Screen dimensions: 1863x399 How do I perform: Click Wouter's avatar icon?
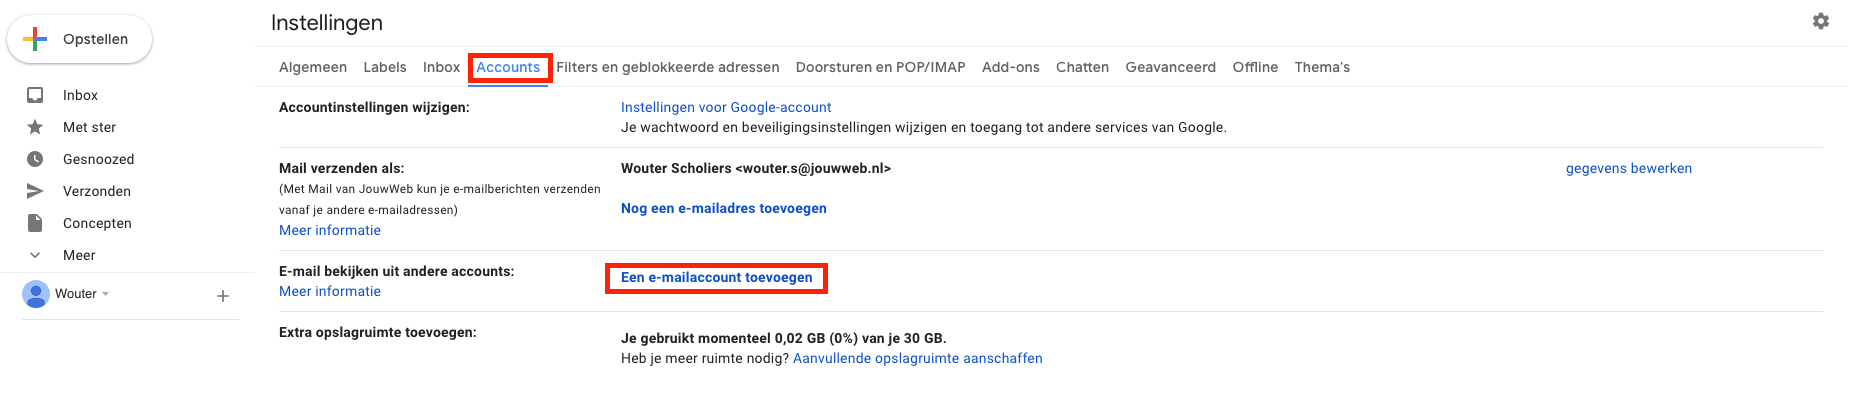(36, 294)
